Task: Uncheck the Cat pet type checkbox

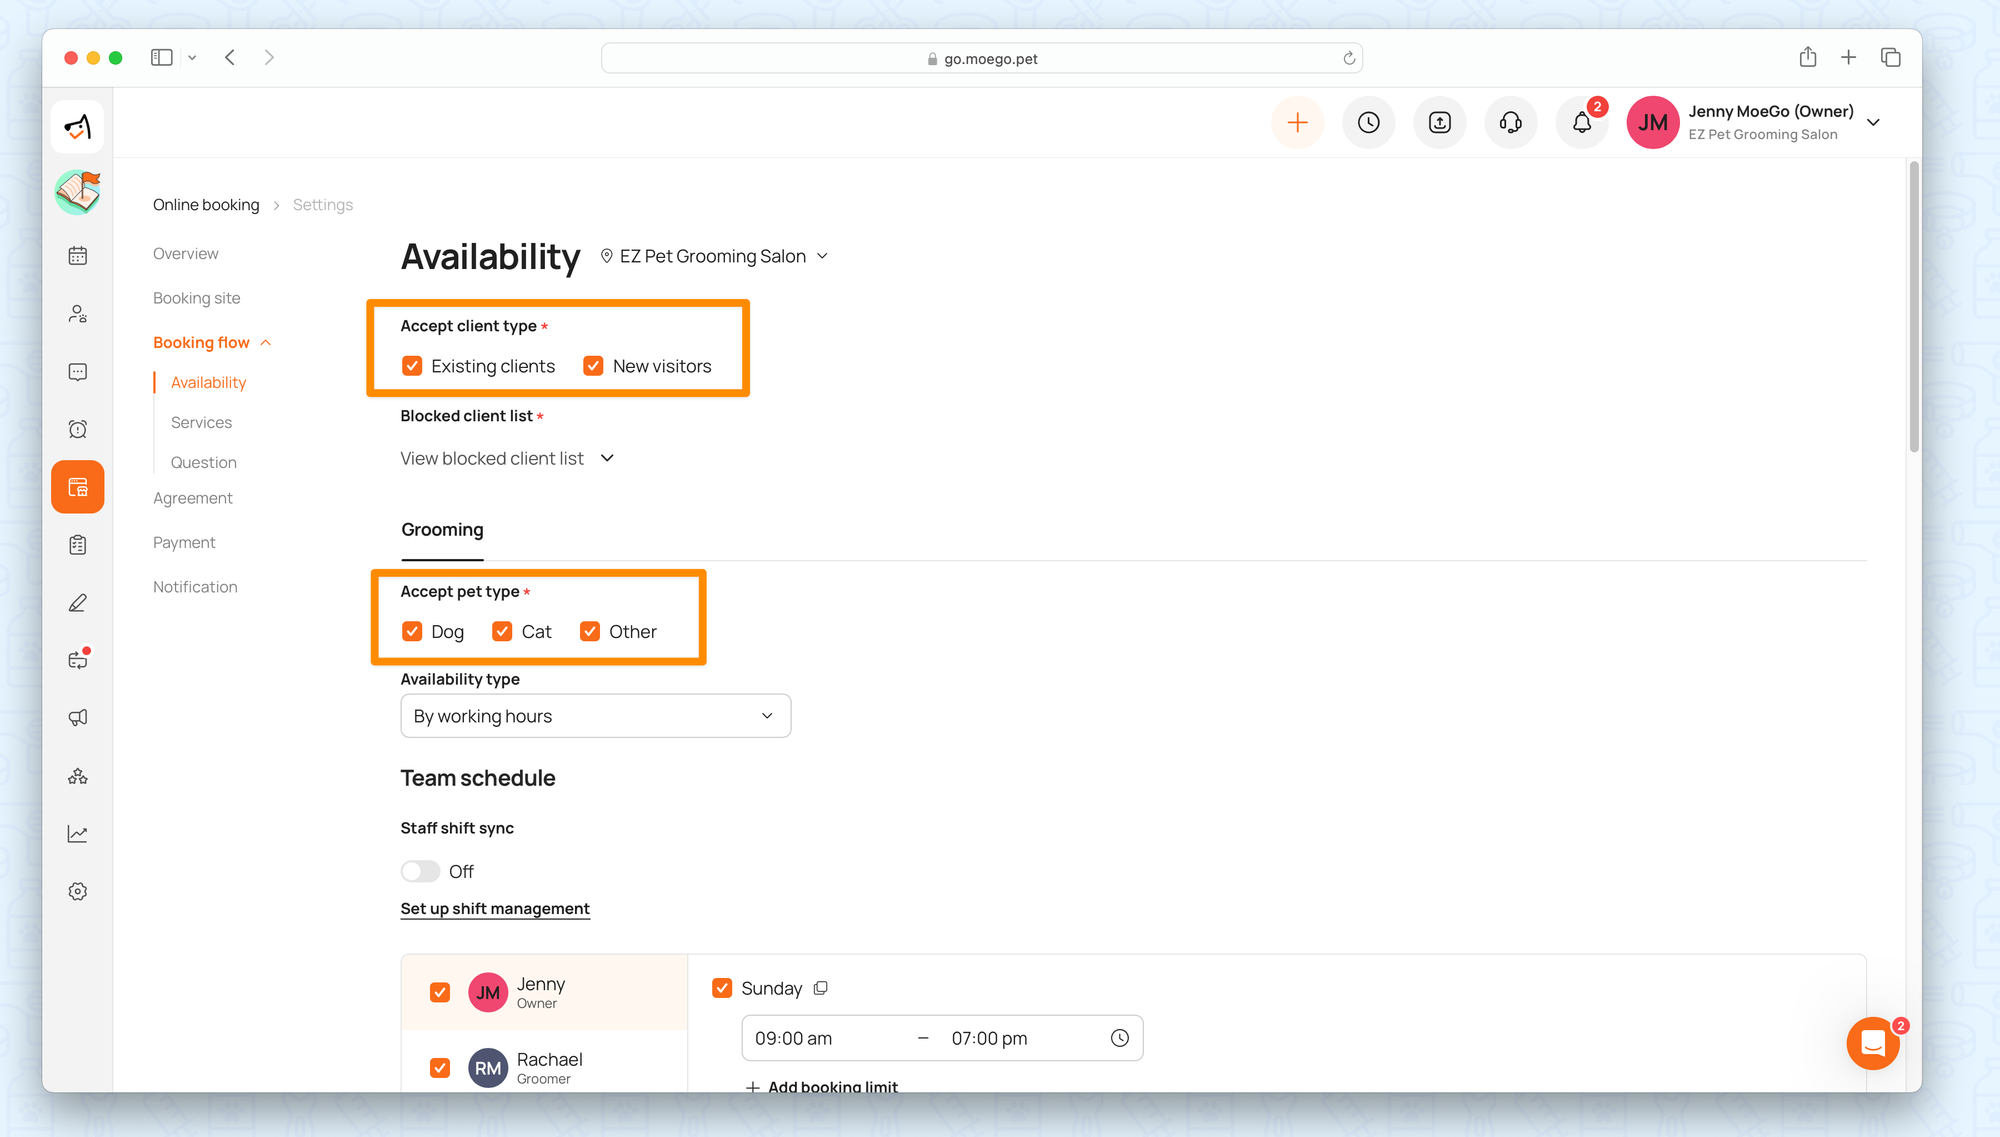Action: coord(502,631)
